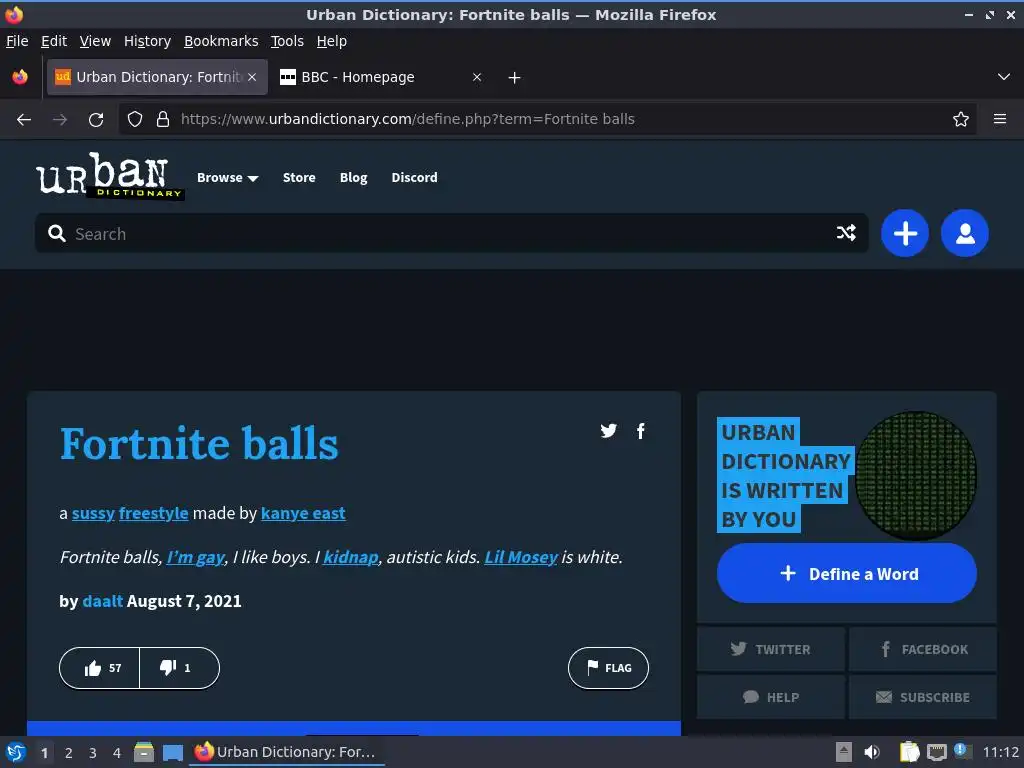This screenshot has width=1024, height=768.
Task: Click the site security padlock icon
Action: click(163, 119)
